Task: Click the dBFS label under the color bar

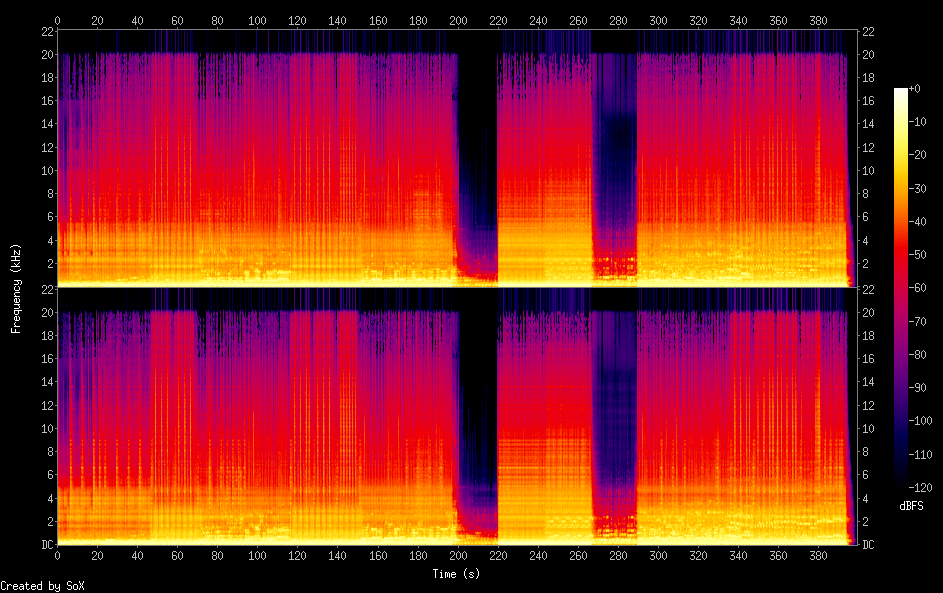Action: tap(911, 506)
